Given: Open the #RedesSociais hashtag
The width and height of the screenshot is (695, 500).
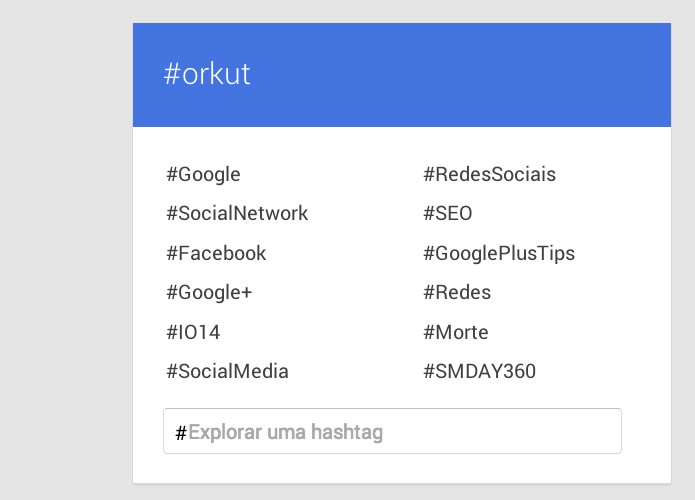Looking at the screenshot, I should (x=489, y=174).
